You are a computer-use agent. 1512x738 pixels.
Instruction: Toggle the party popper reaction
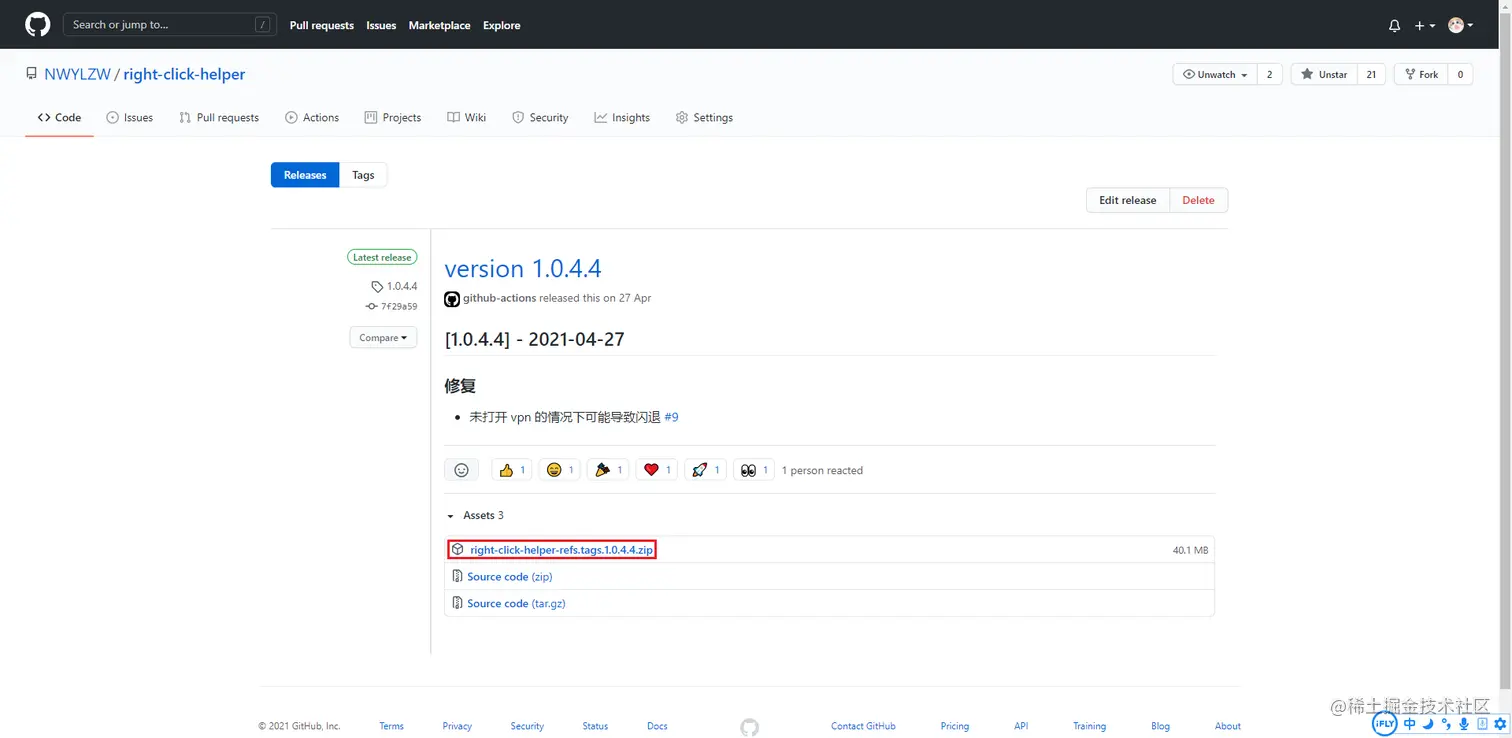pyautogui.click(x=608, y=470)
